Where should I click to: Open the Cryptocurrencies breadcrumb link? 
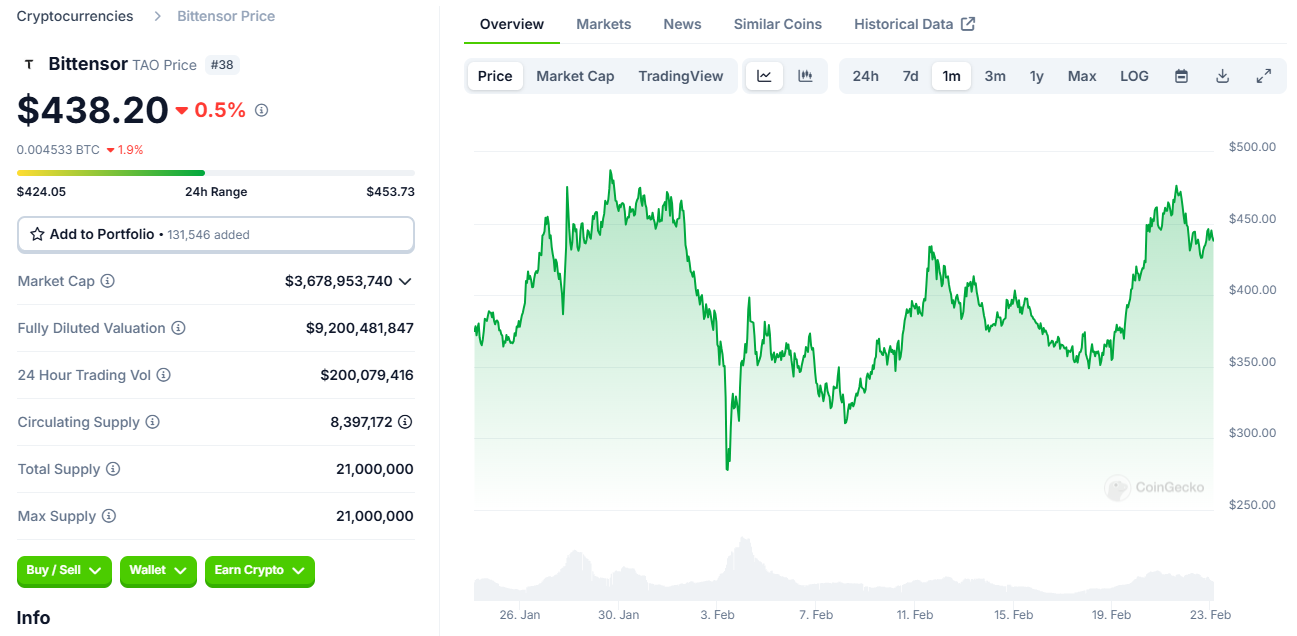[x=75, y=16]
